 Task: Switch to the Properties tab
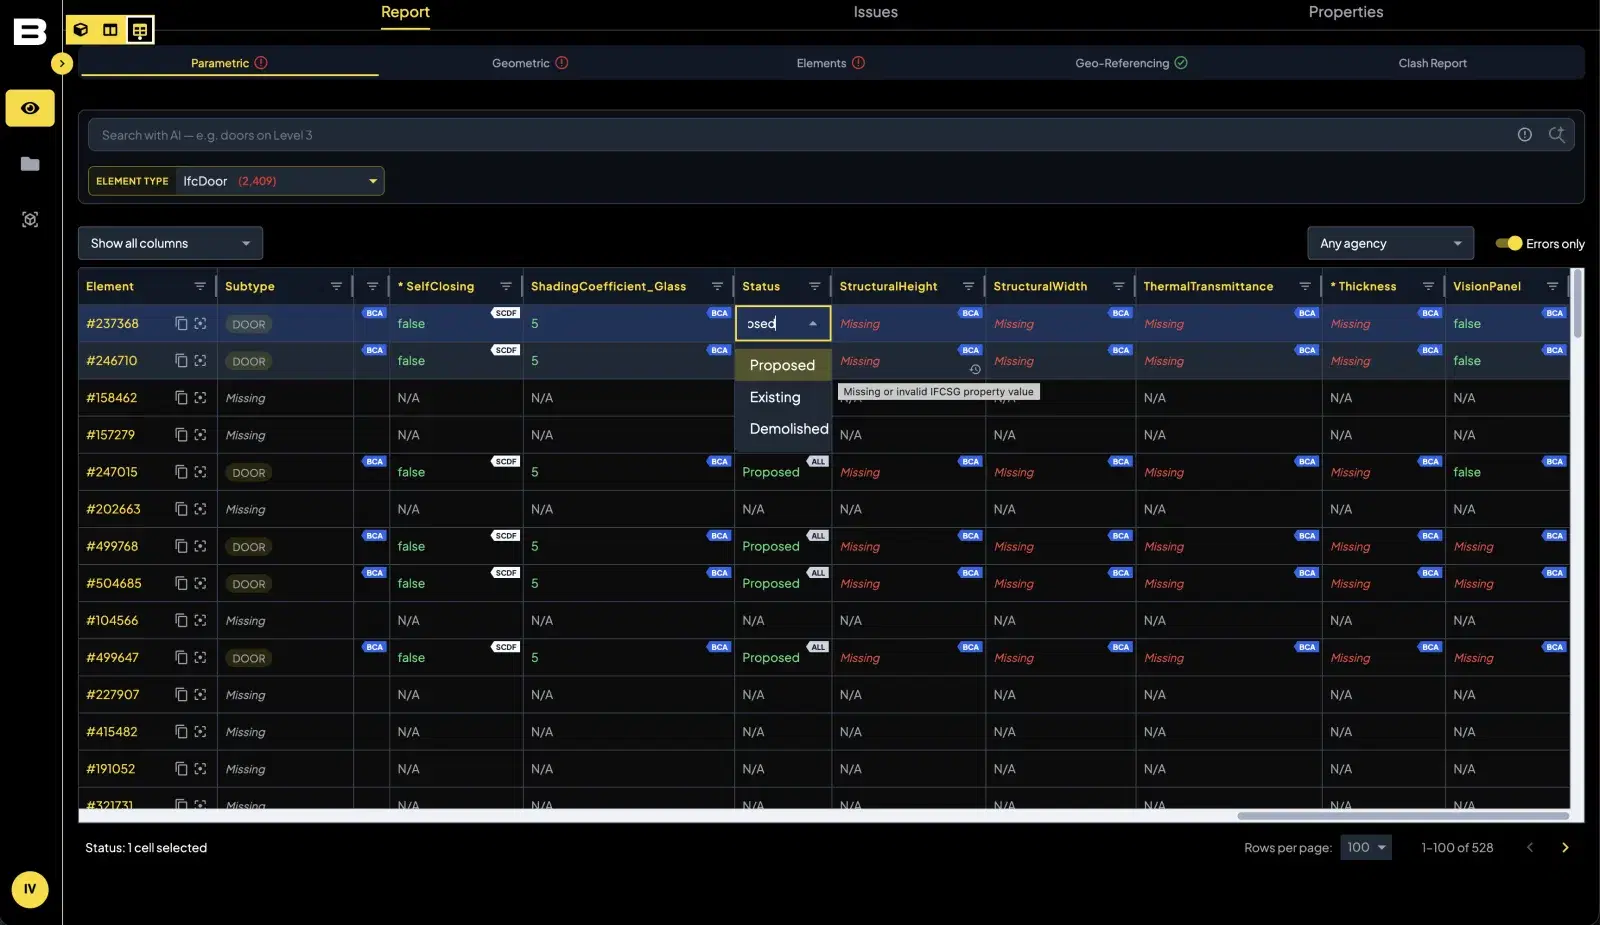pos(1346,12)
